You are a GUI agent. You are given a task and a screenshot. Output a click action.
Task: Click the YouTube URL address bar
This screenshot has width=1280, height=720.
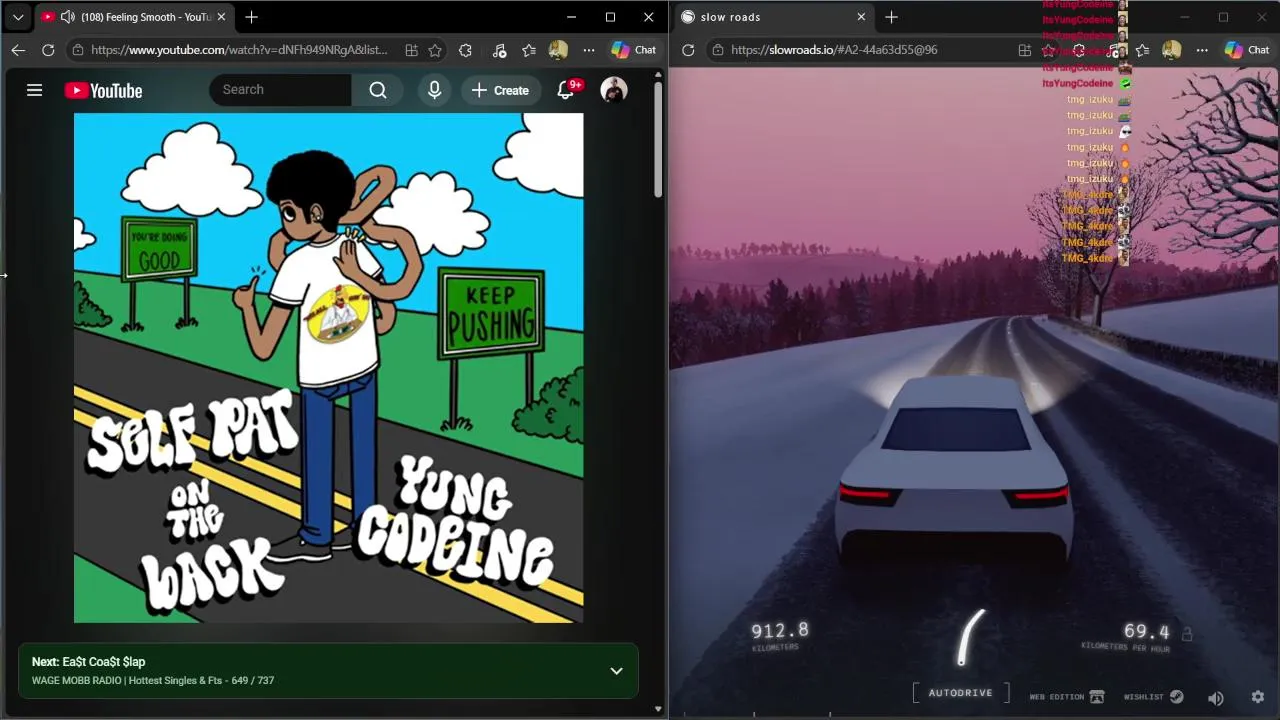[x=240, y=50]
